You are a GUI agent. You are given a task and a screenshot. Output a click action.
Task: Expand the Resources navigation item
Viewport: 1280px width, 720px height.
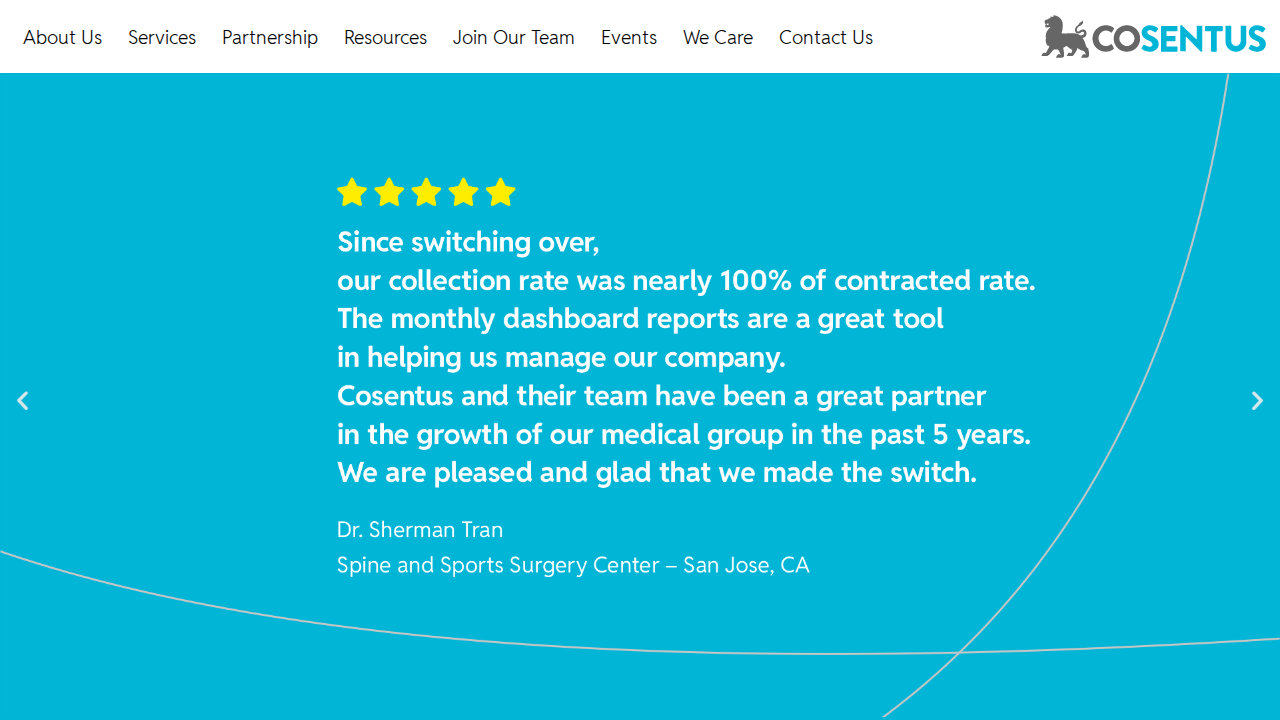pyautogui.click(x=385, y=37)
